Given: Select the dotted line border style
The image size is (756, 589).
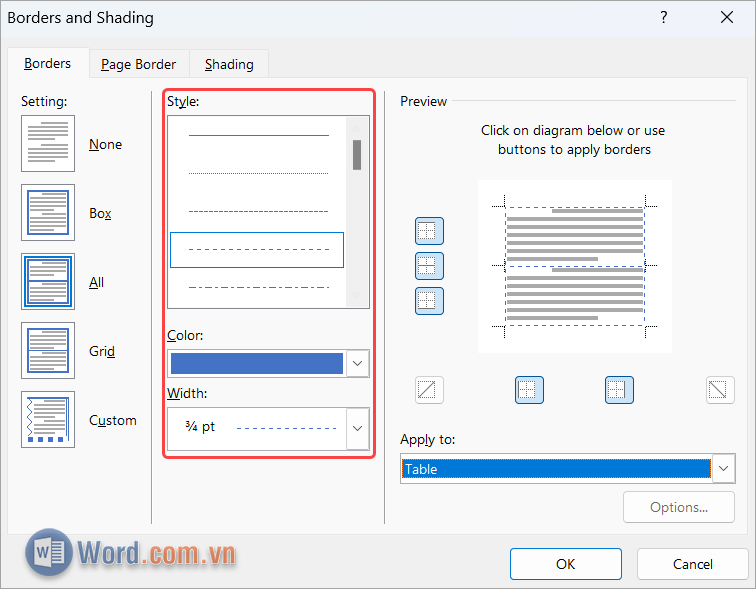Looking at the screenshot, I should tap(258, 173).
